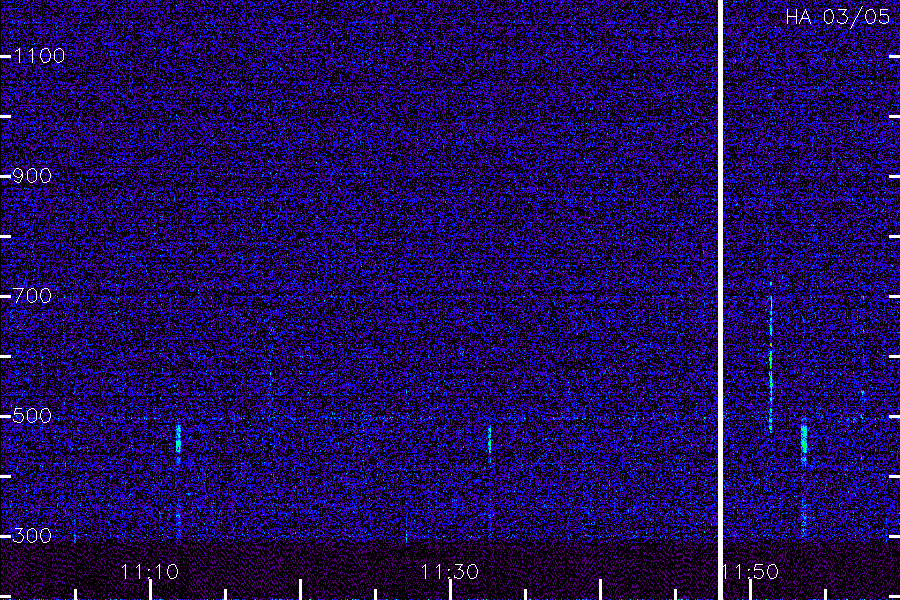The image size is (900, 600).
Task: Click the bright burst just after 11:30 below 500
Action: tap(490, 441)
